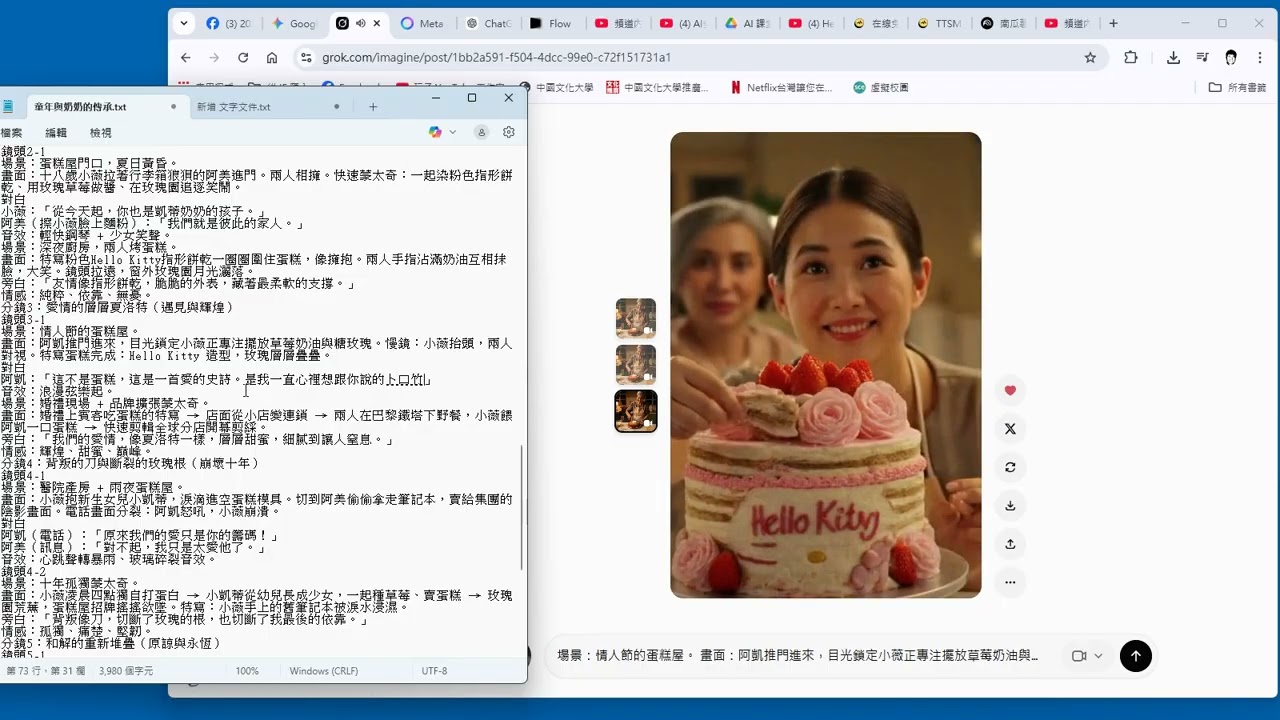Share the post to X
Screen dimensions: 1280x720
click(x=1010, y=429)
